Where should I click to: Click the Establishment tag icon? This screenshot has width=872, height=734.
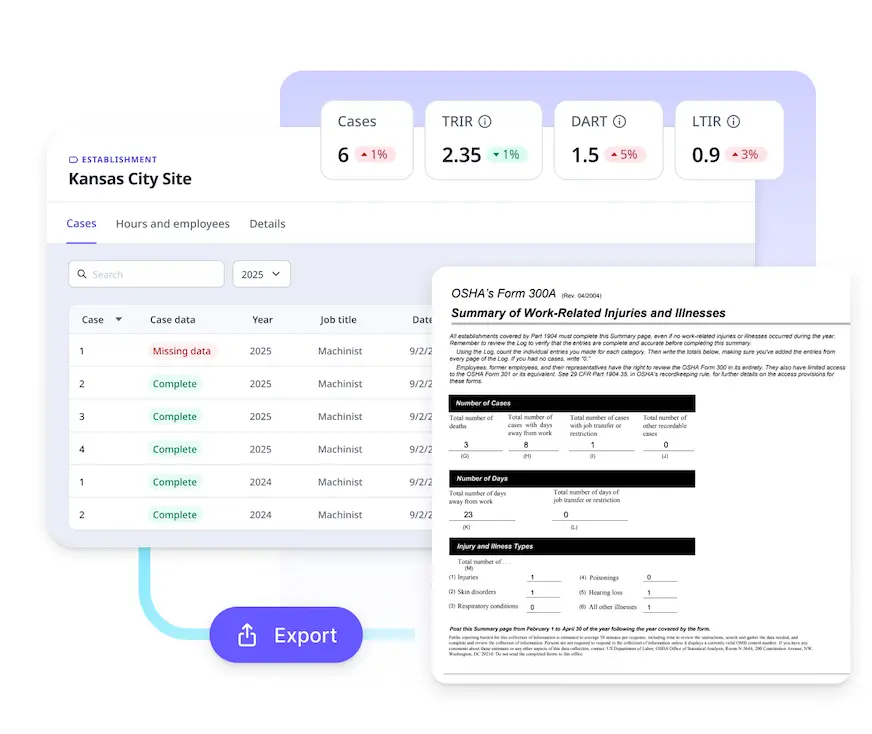[x=73, y=160]
